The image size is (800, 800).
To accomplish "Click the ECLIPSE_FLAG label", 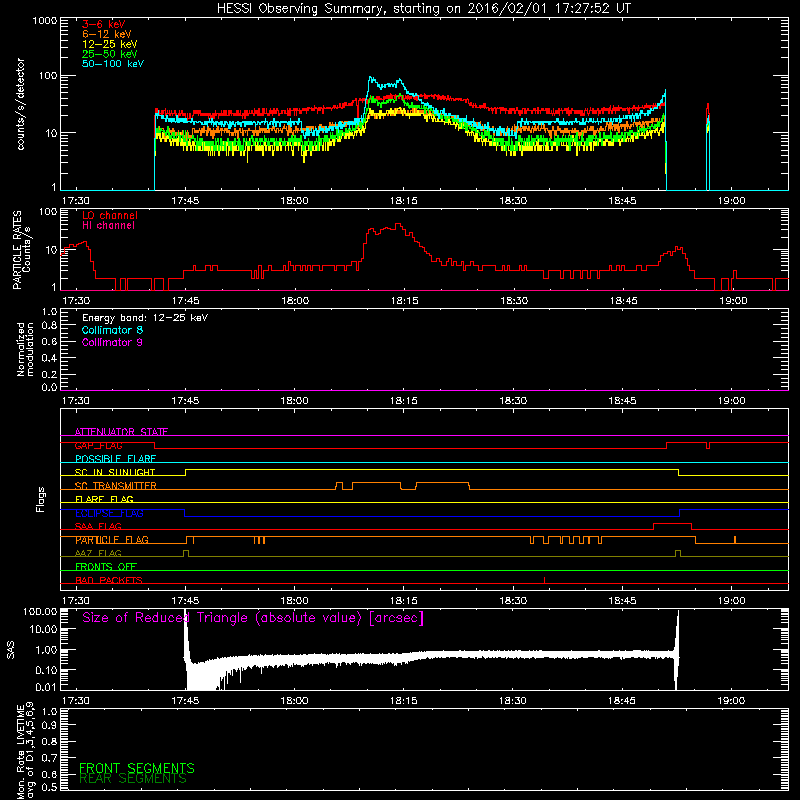I will tap(109, 513).
